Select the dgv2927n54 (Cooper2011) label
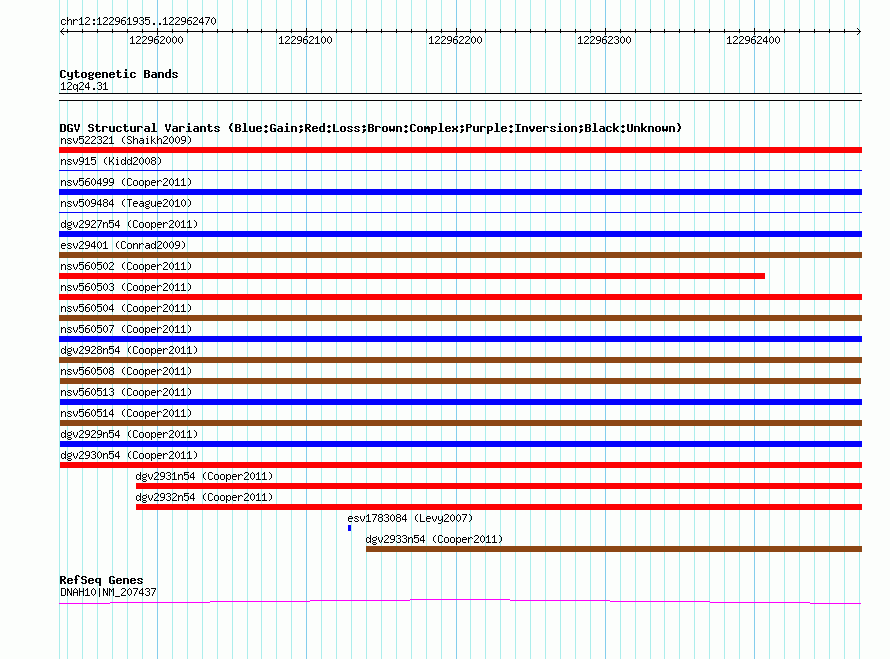This screenshot has width=890, height=659. (x=129, y=224)
